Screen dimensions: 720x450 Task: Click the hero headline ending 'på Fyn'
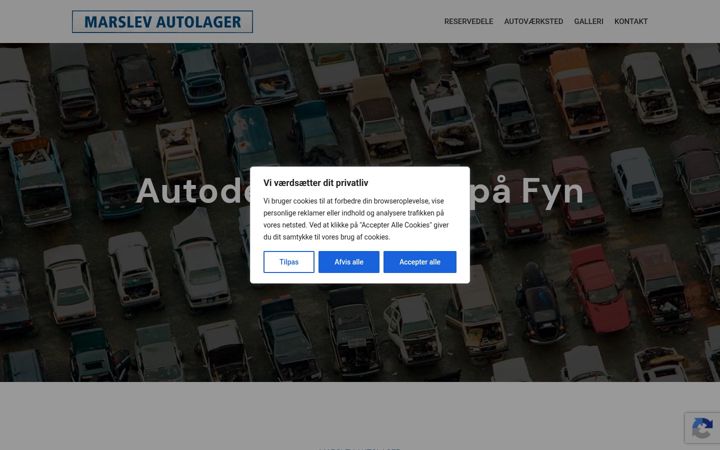(x=360, y=191)
